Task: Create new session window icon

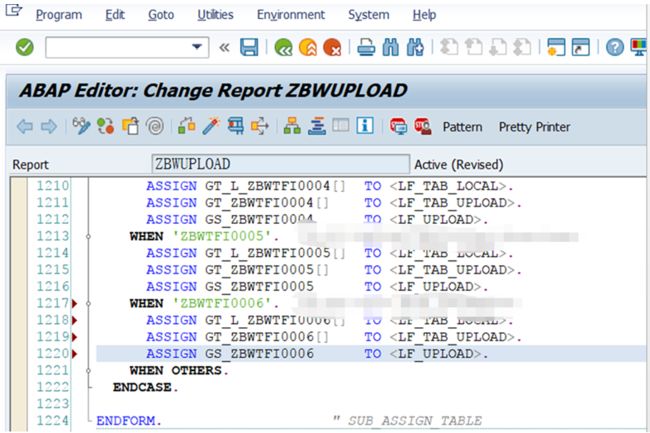Action: 556,47
